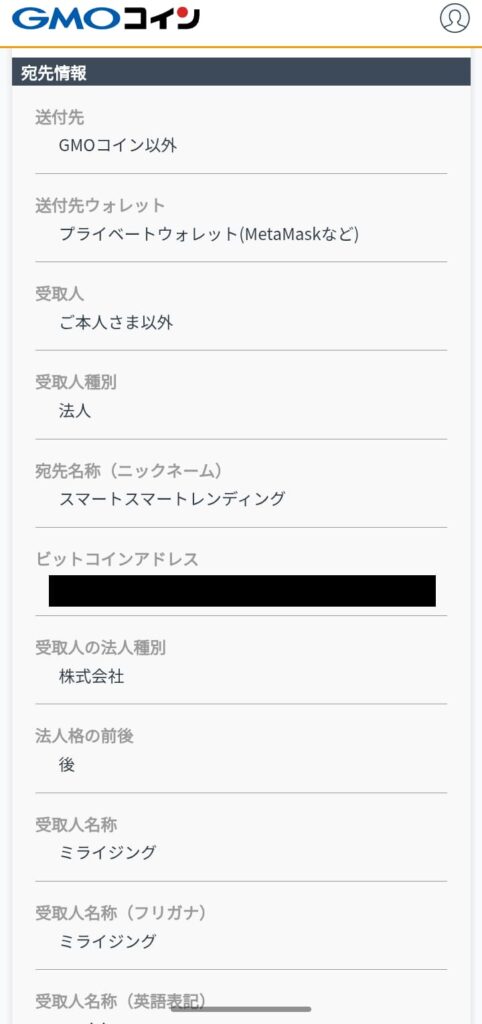This screenshot has width=482, height=1024.
Task: Open the user account profile icon
Action: (x=455, y=18)
